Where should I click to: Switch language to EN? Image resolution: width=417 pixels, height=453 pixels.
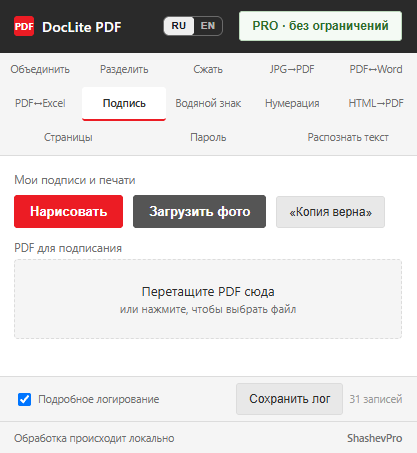(208, 26)
